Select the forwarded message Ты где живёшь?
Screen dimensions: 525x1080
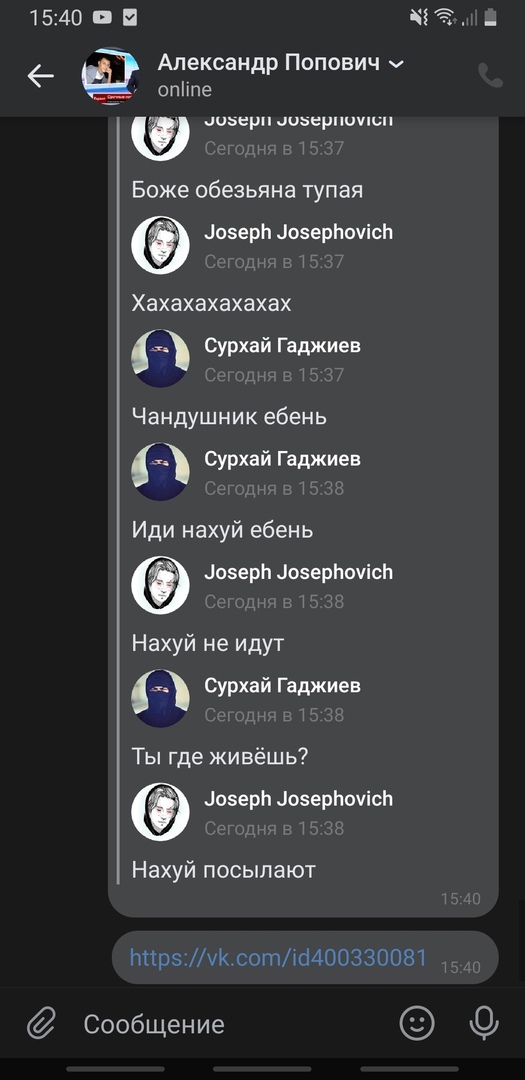220,756
